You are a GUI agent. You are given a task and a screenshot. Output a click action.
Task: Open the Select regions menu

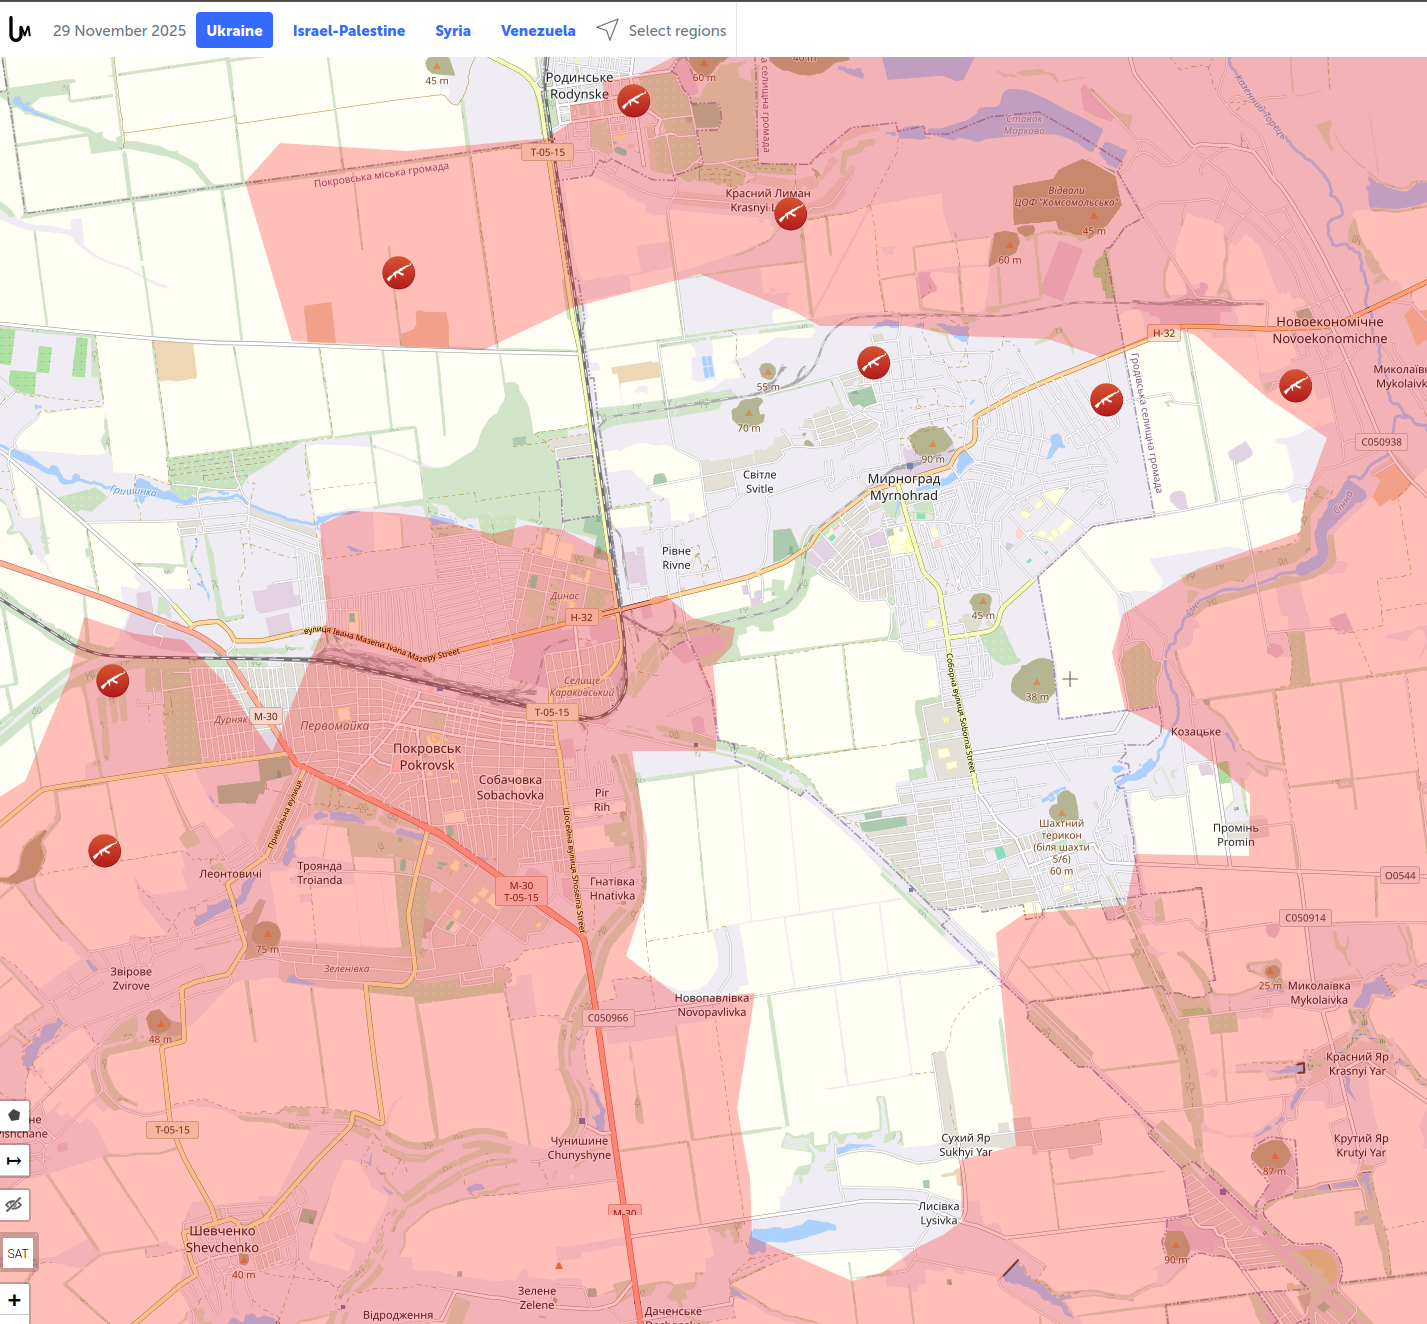[x=677, y=30]
